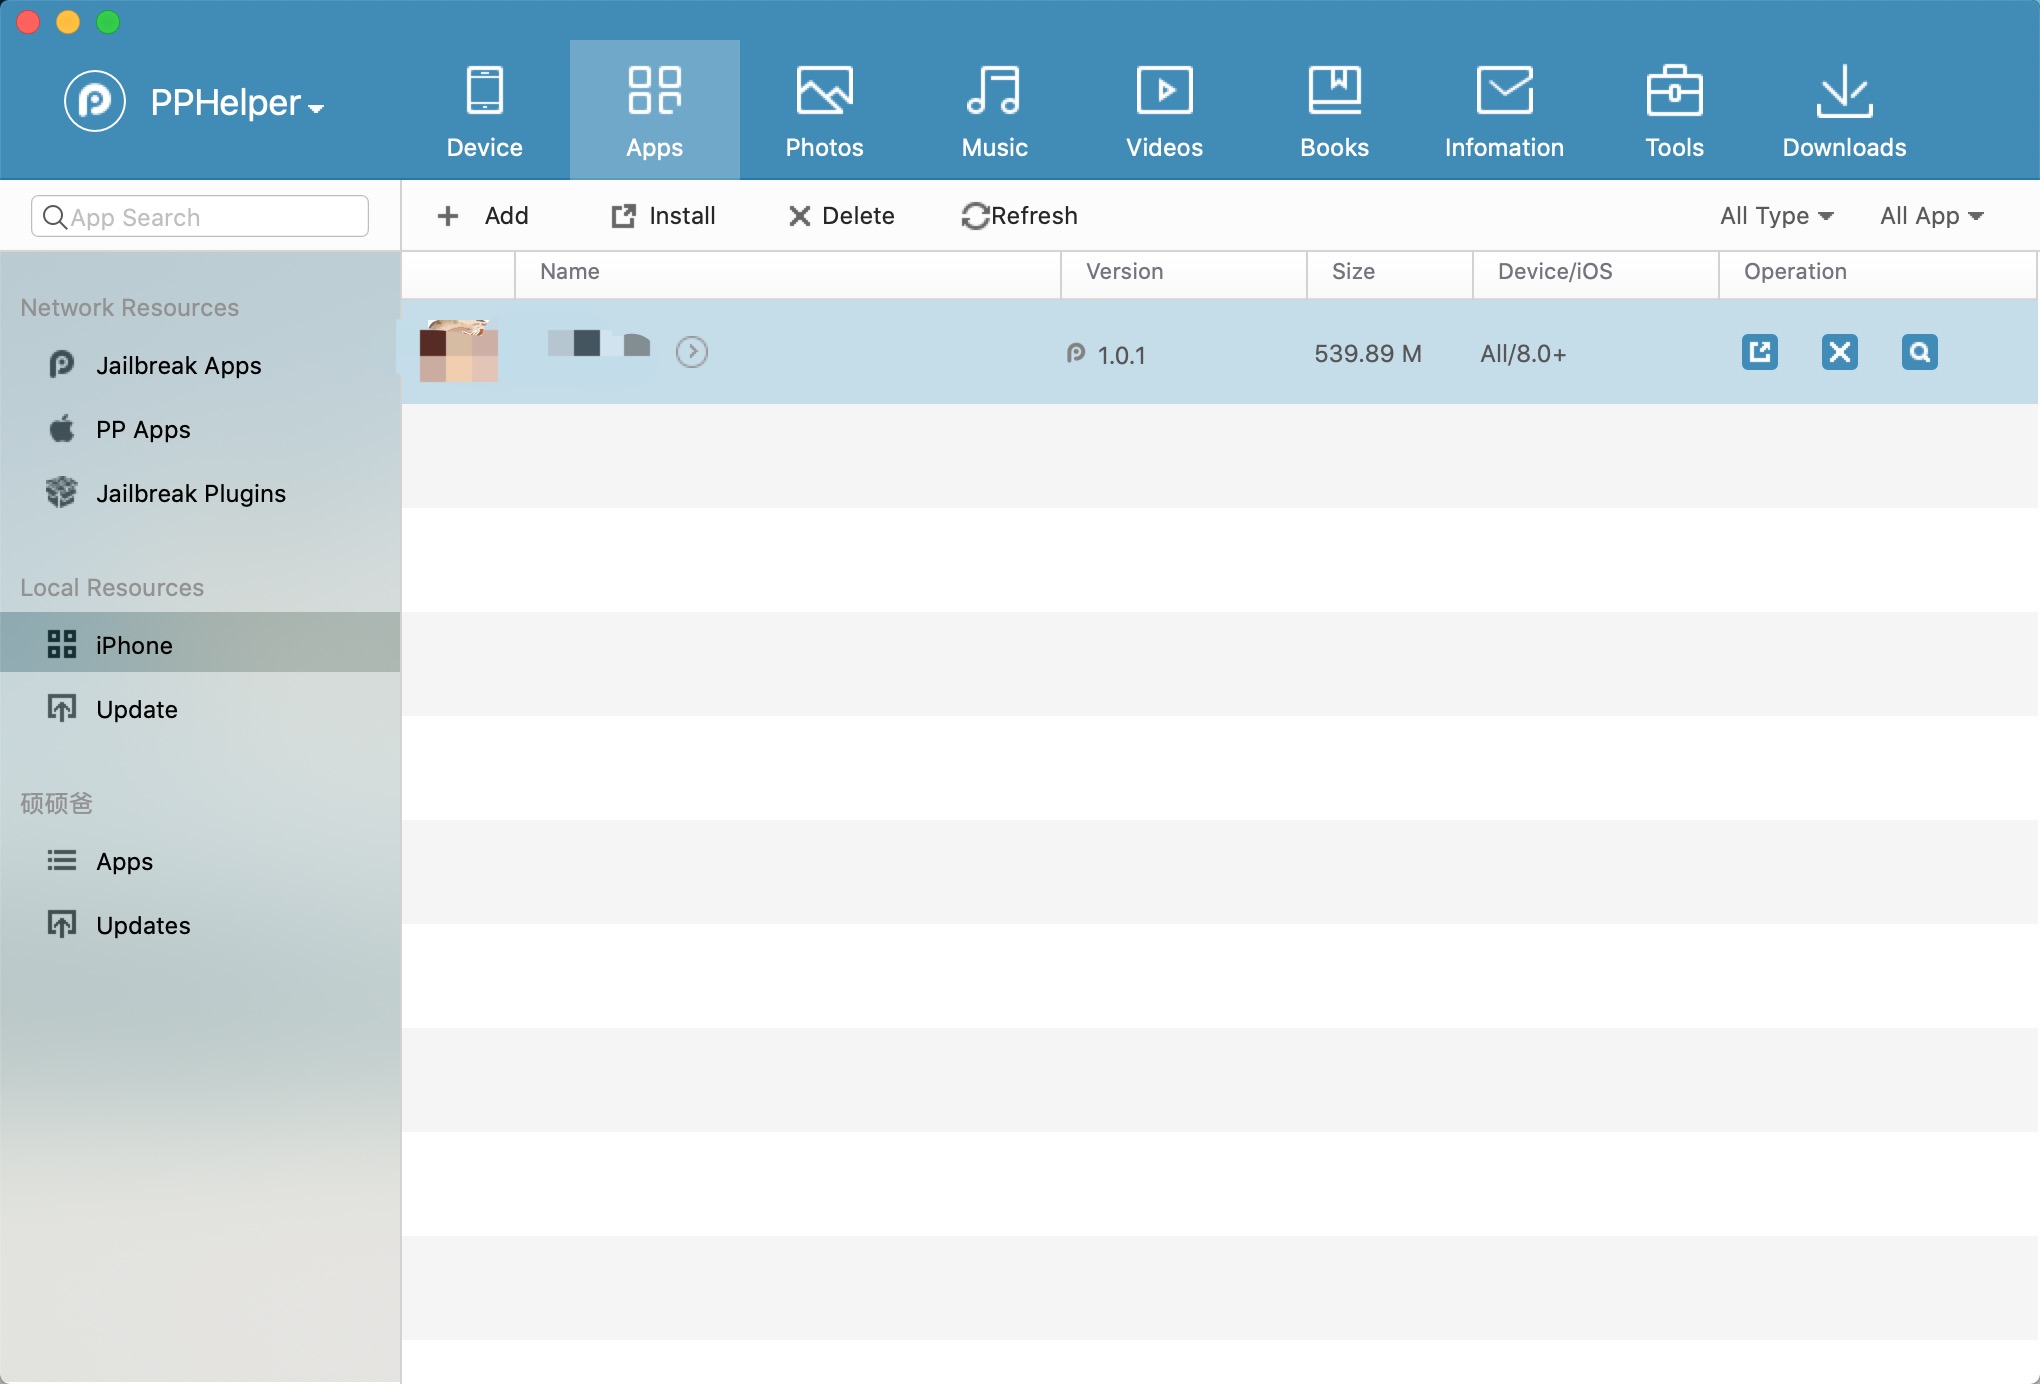This screenshot has height=1384, width=2040.
Task: Click the Install toolbar button
Action: (x=663, y=216)
